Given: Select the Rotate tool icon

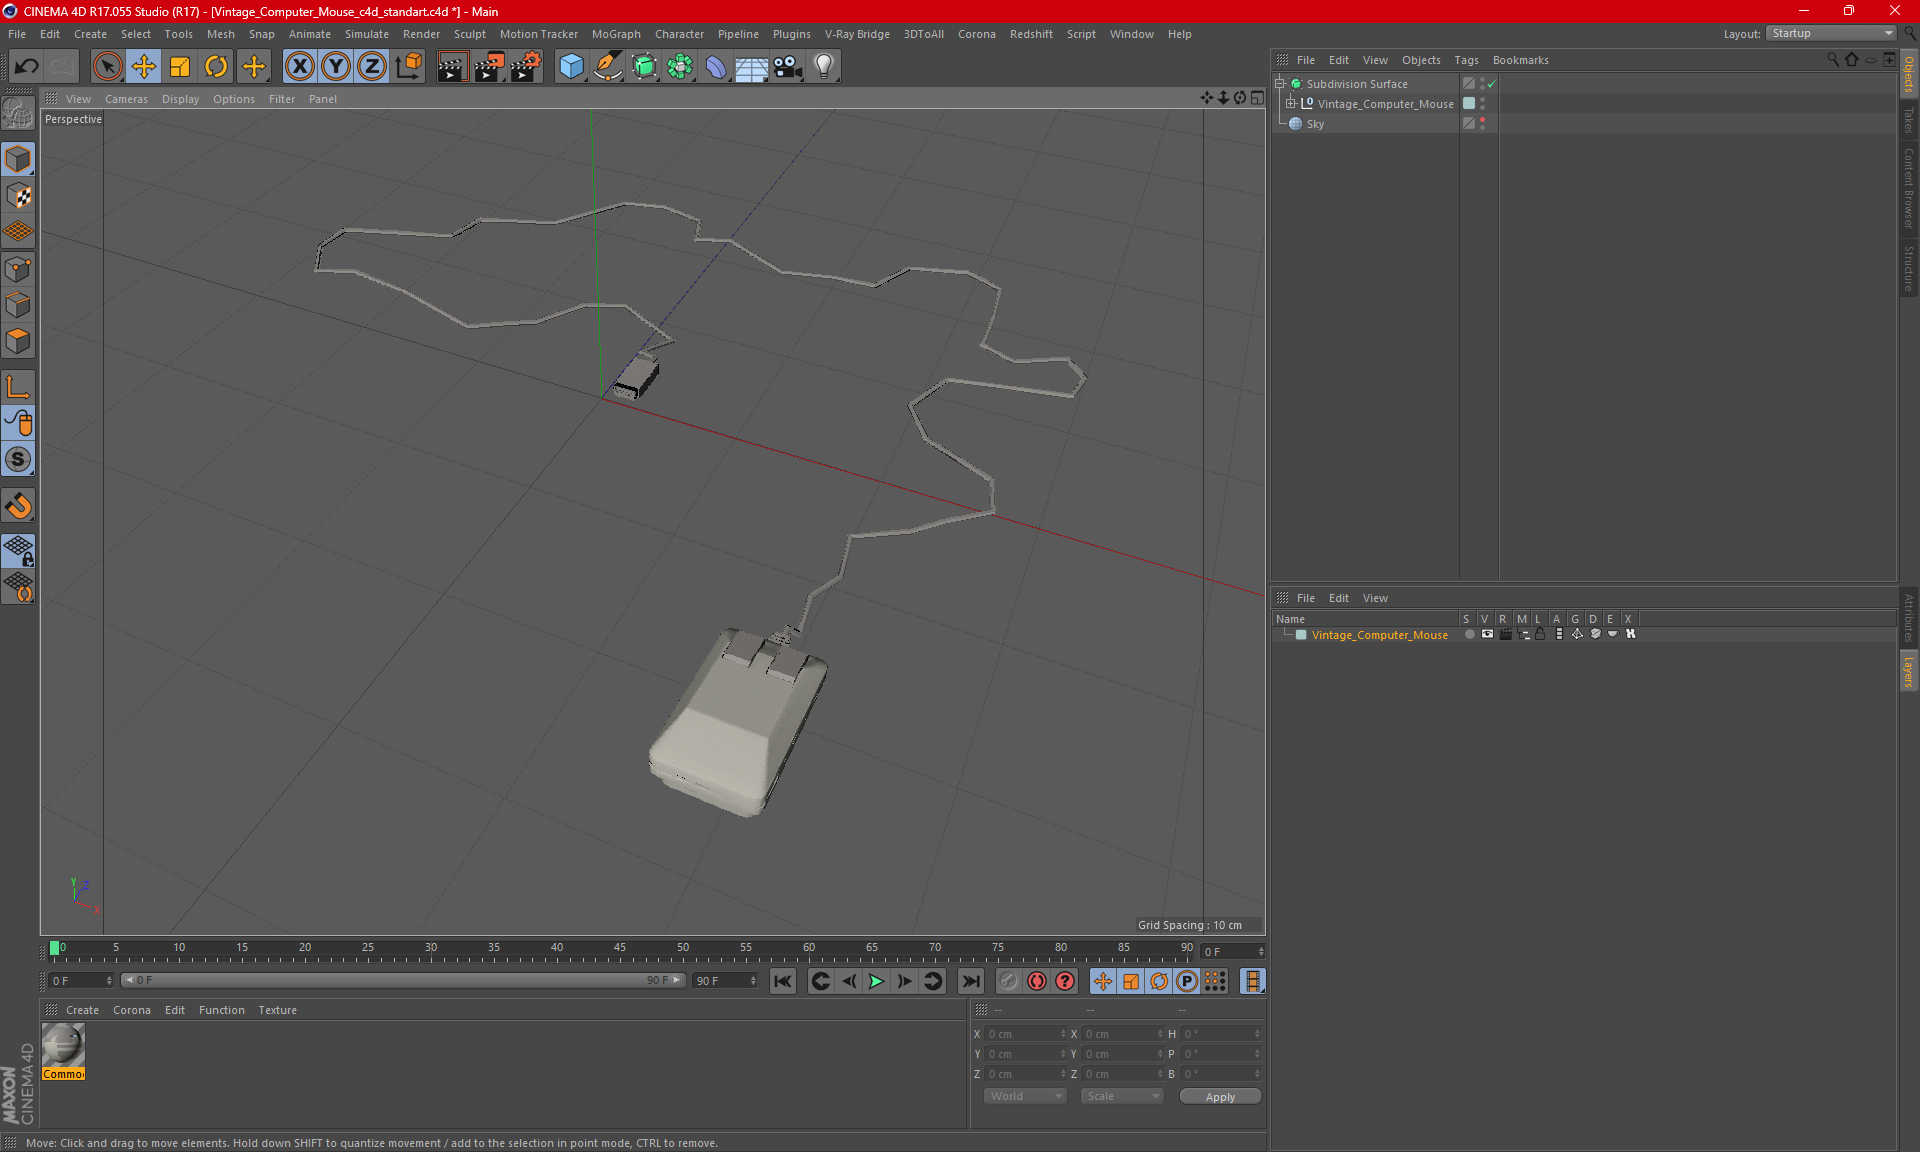Looking at the screenshot, I should pos(216,67).
